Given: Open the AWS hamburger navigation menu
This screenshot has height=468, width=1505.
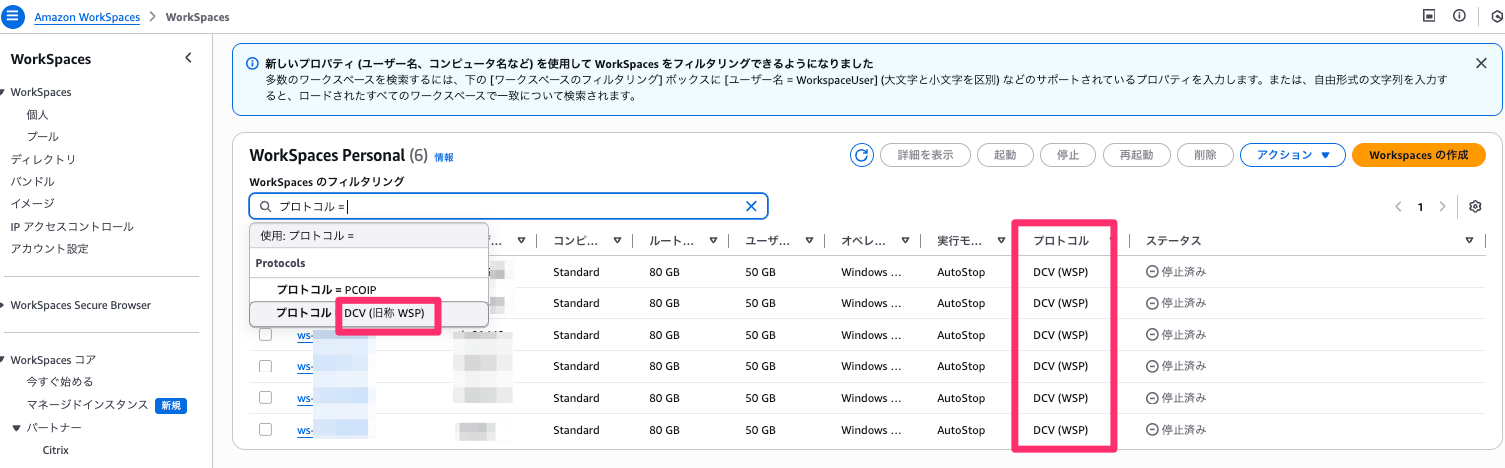Looking at the screenshot, I should 14,17.
